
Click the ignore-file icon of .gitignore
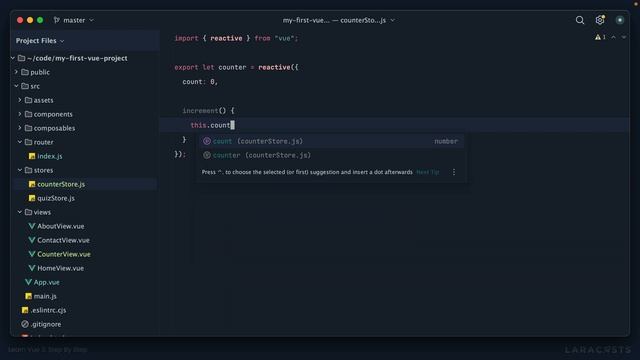click(x=25, y=324)
